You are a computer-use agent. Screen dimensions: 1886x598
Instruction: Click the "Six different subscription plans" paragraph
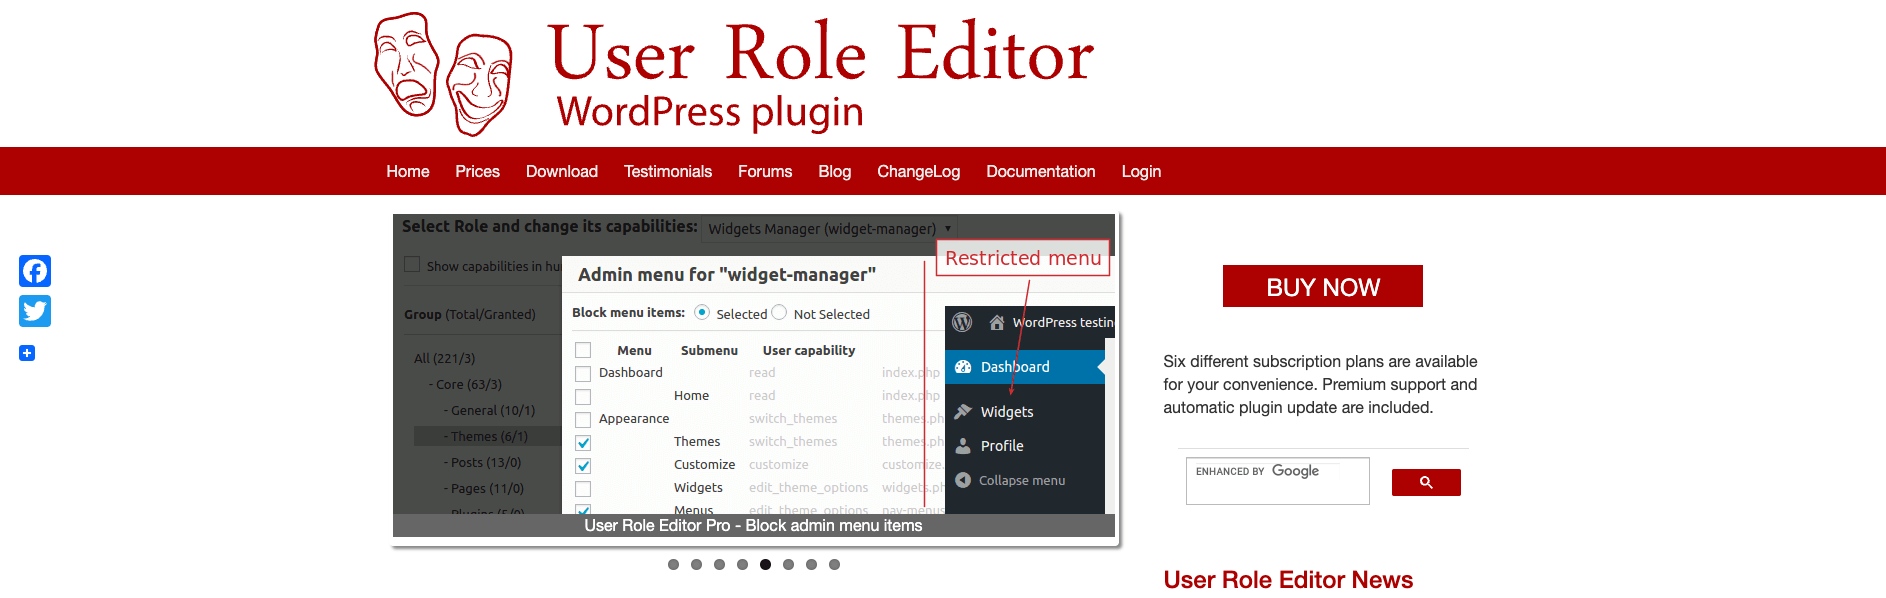1320,384
